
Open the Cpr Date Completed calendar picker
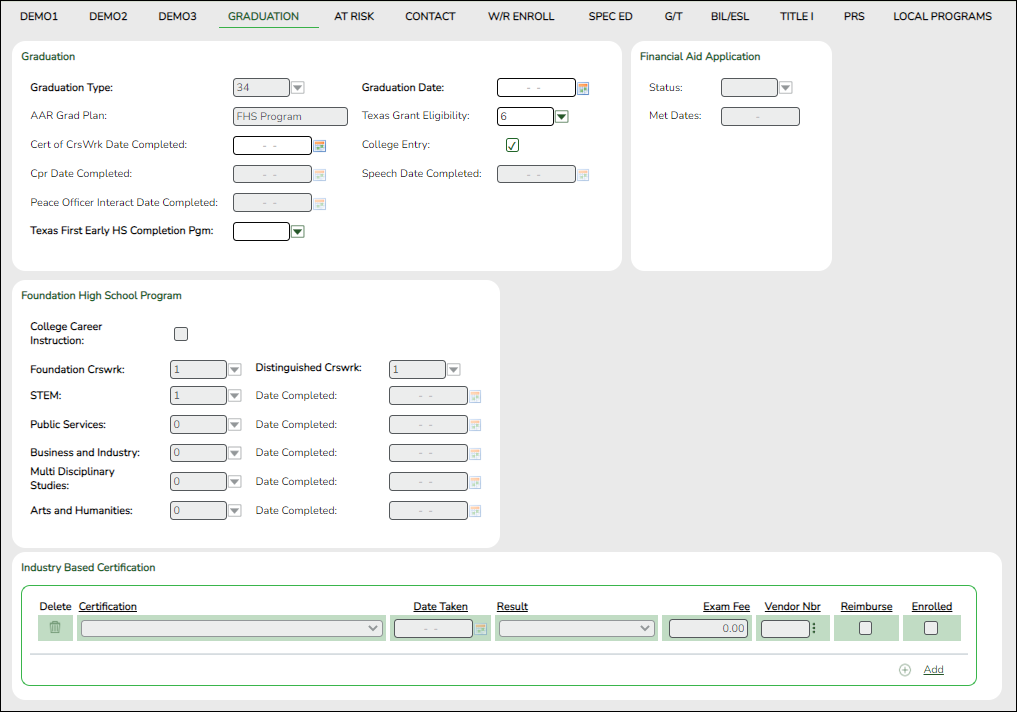[x=320, y=174]
